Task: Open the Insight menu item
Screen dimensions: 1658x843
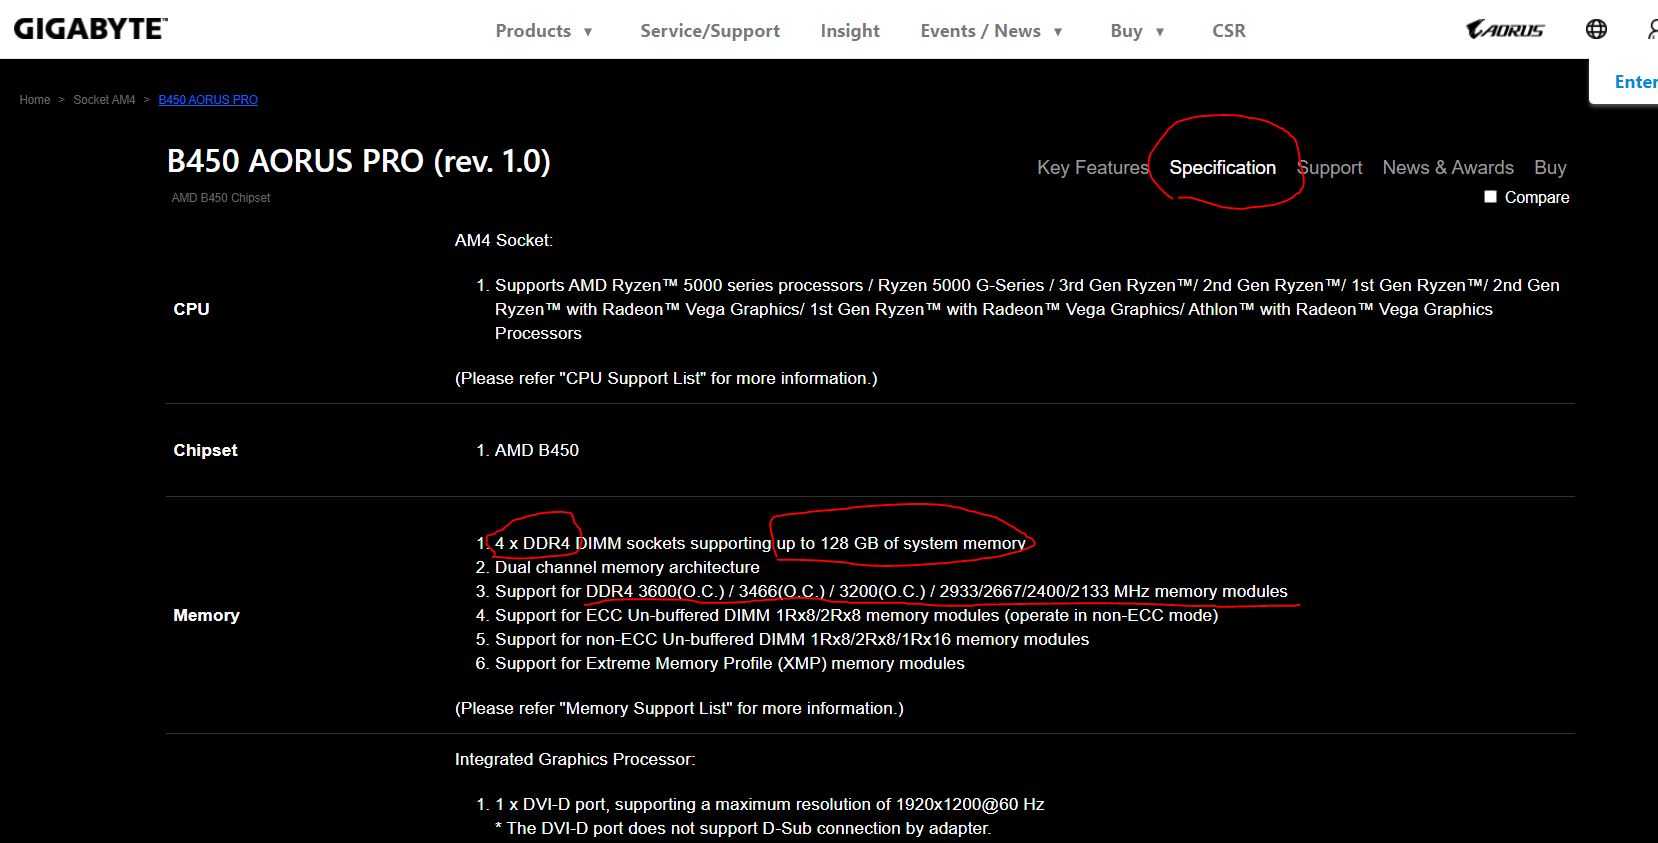Action: (x=849, y=31)
